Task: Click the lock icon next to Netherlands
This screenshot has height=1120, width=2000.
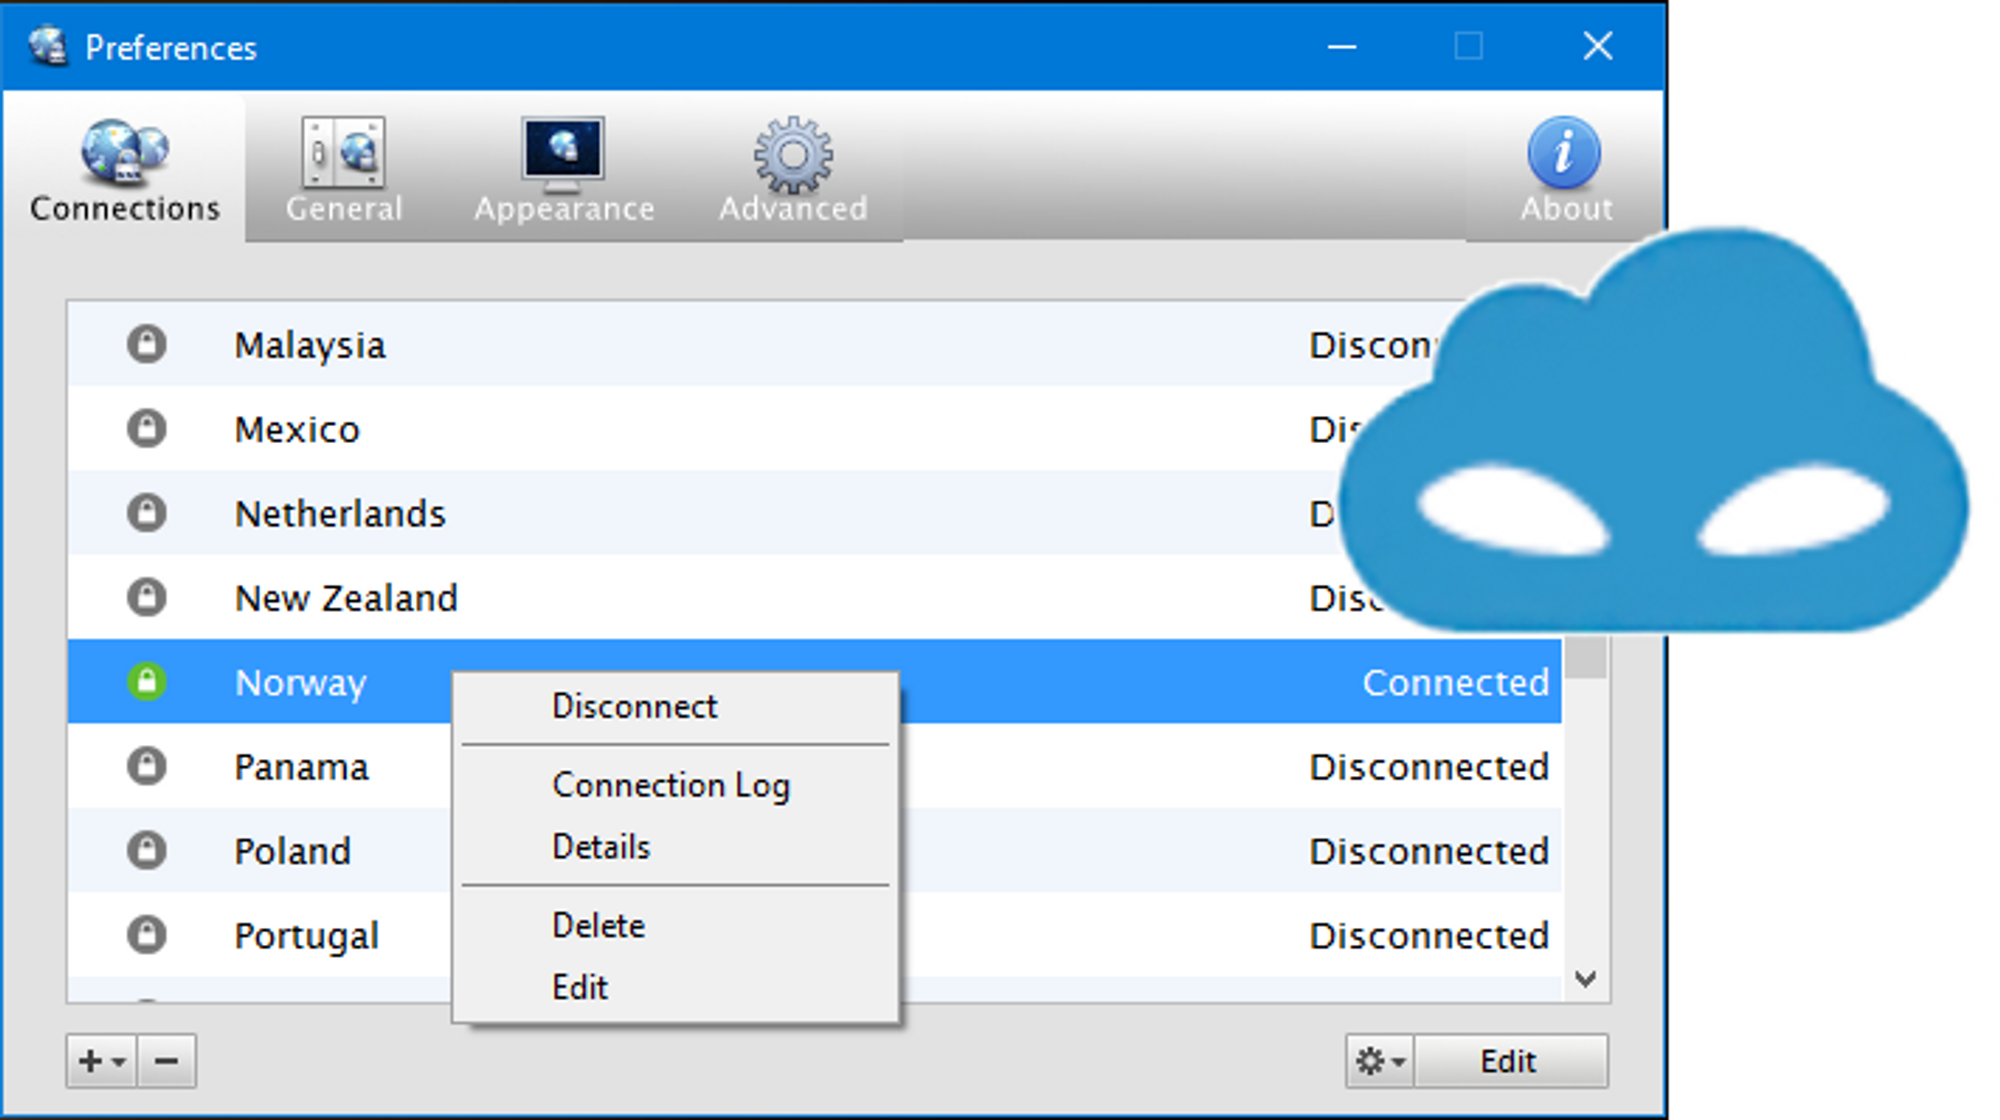Action: point(147,513)
